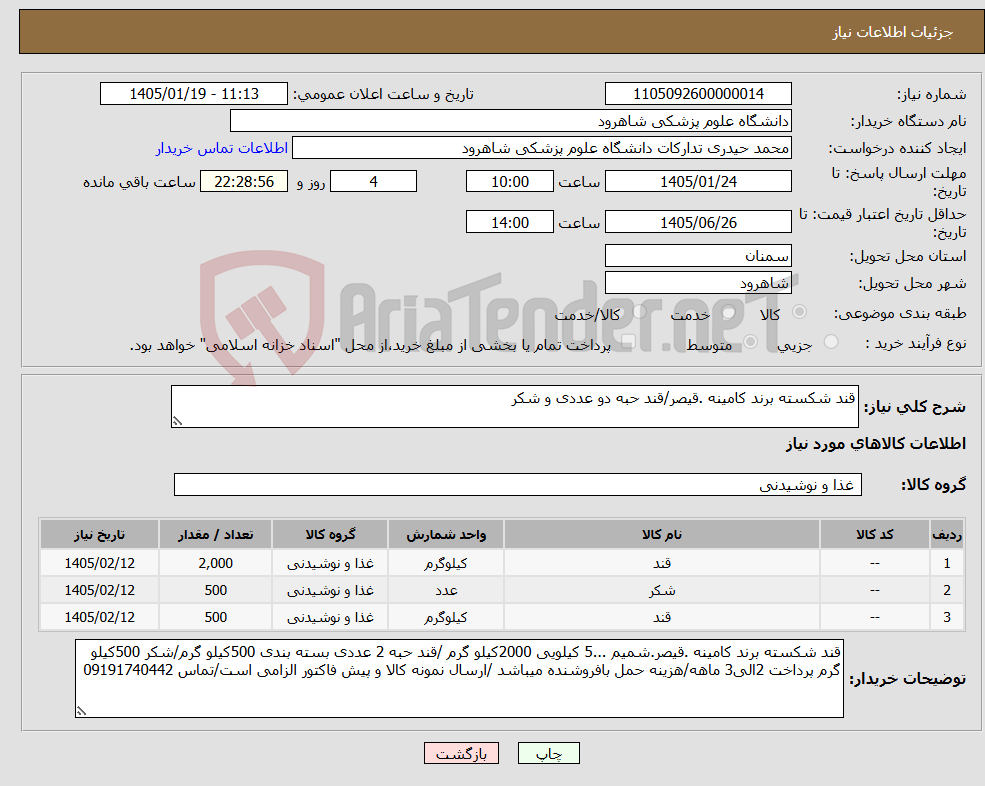
Task: Click delivery city field شاهرود
Action: click(x=698, y=283)
